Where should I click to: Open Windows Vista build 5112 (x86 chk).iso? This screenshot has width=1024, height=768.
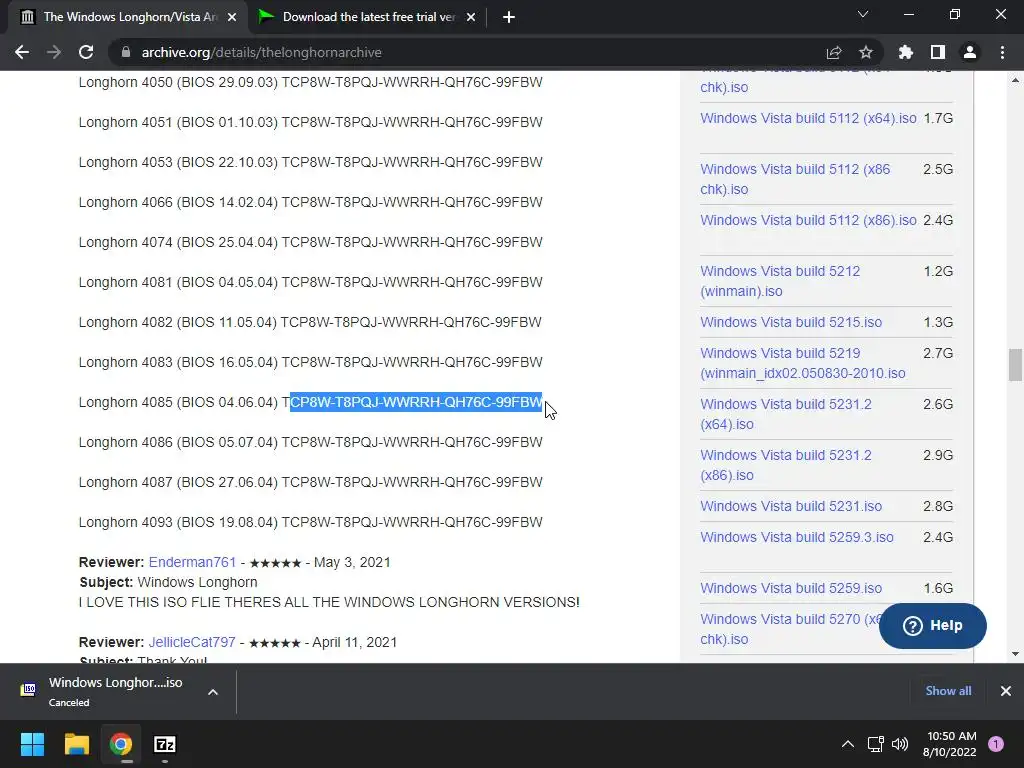click(x=795, y=179)
